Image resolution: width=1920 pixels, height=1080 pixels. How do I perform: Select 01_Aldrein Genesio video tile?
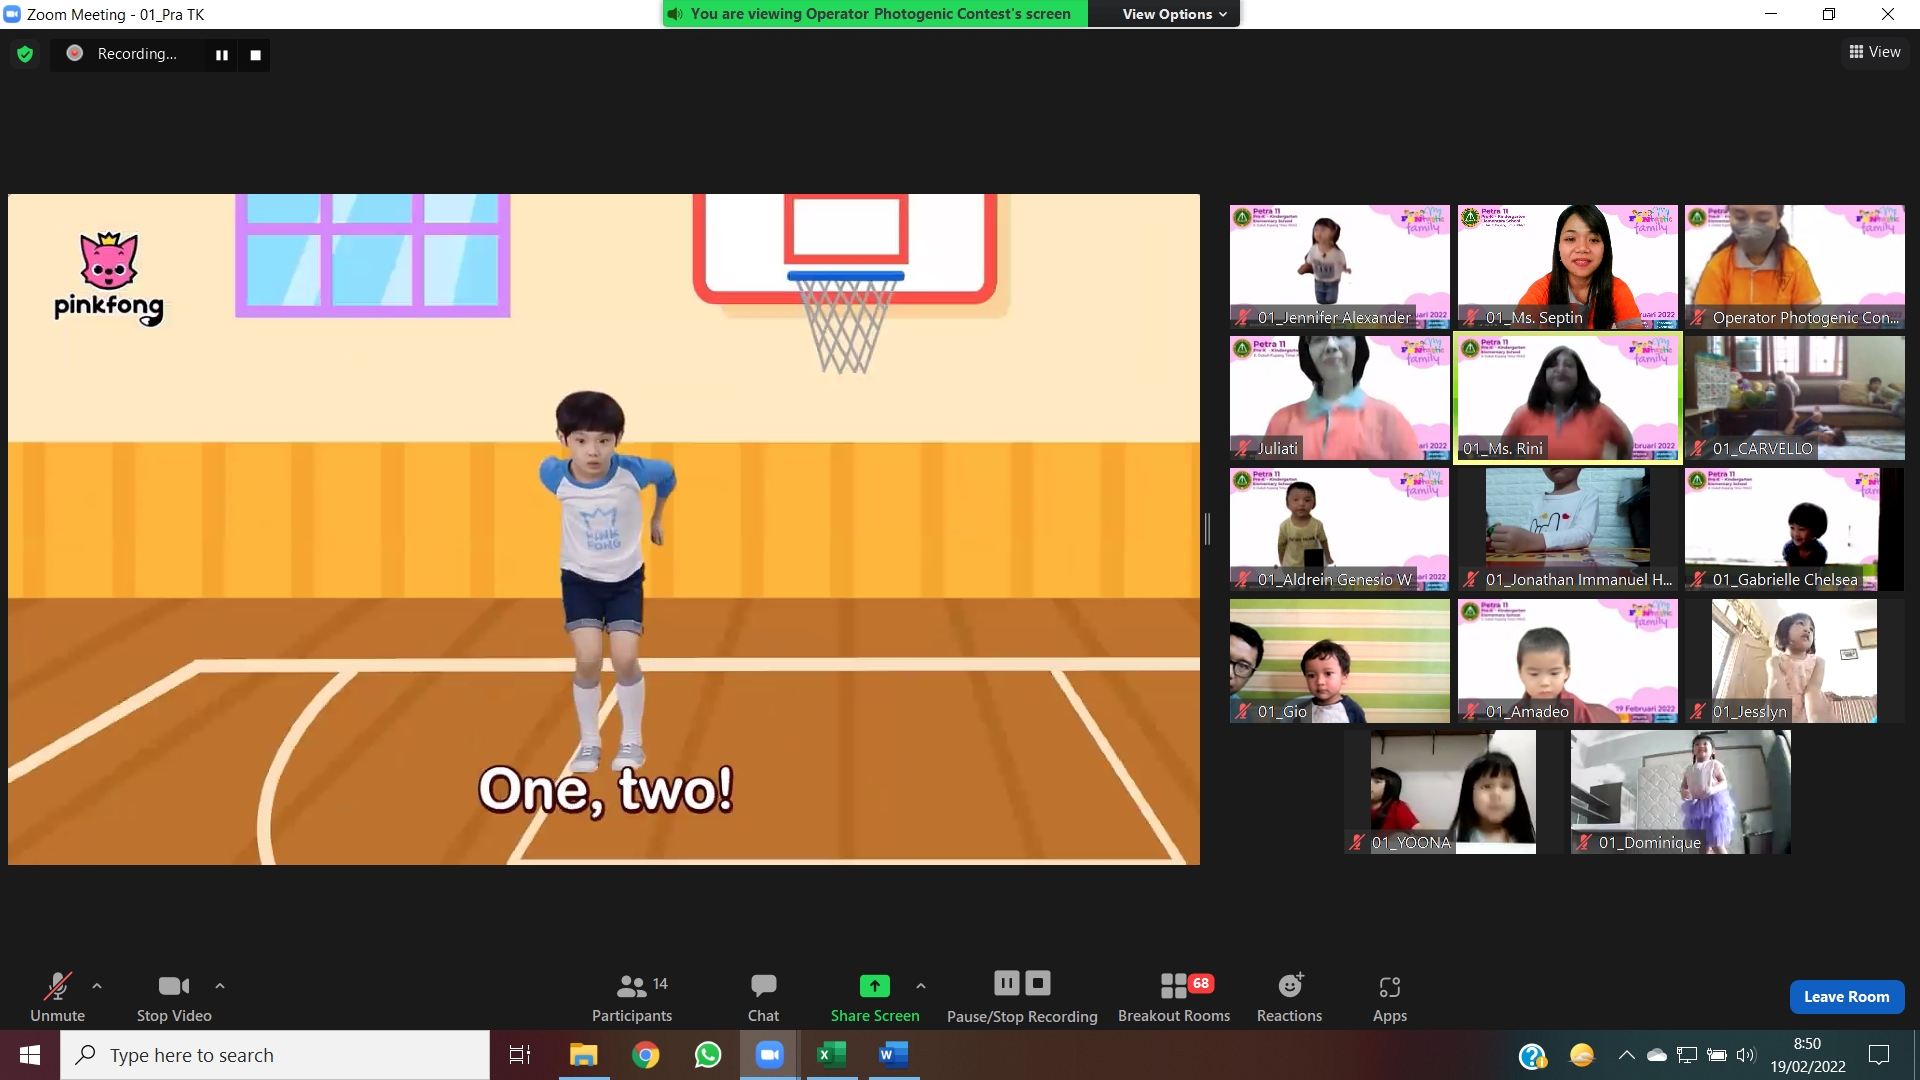1339,529
